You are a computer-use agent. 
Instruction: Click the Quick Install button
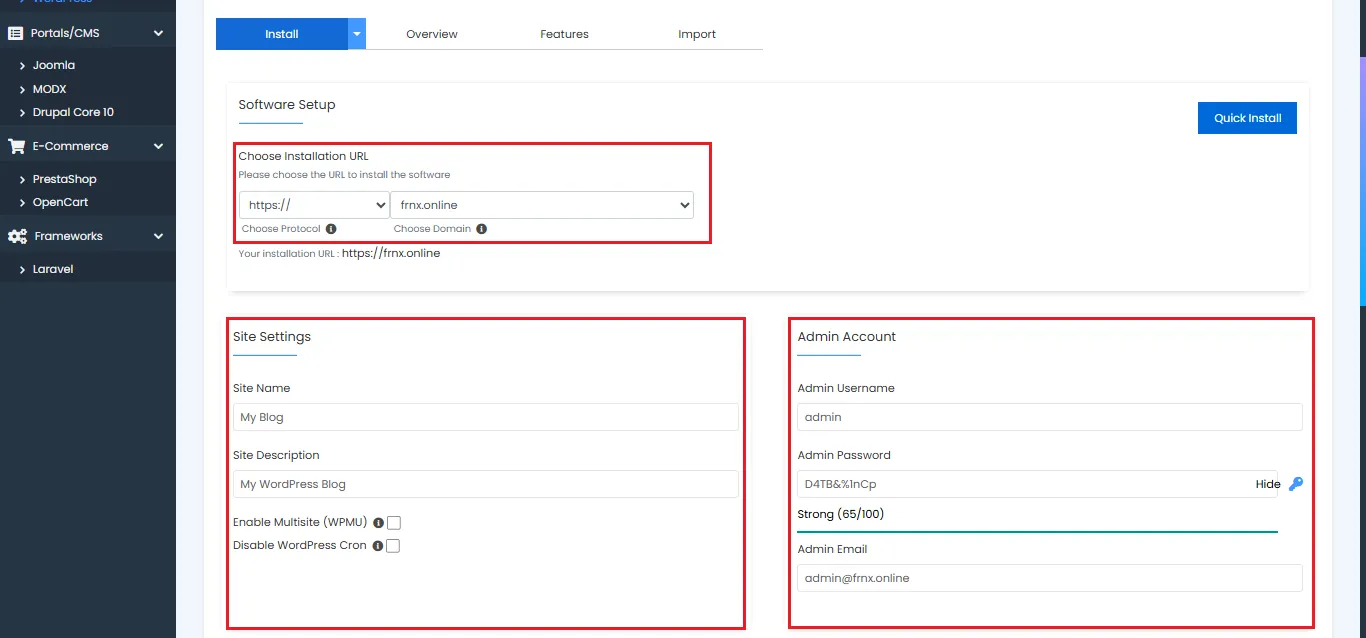(1247, 118)
